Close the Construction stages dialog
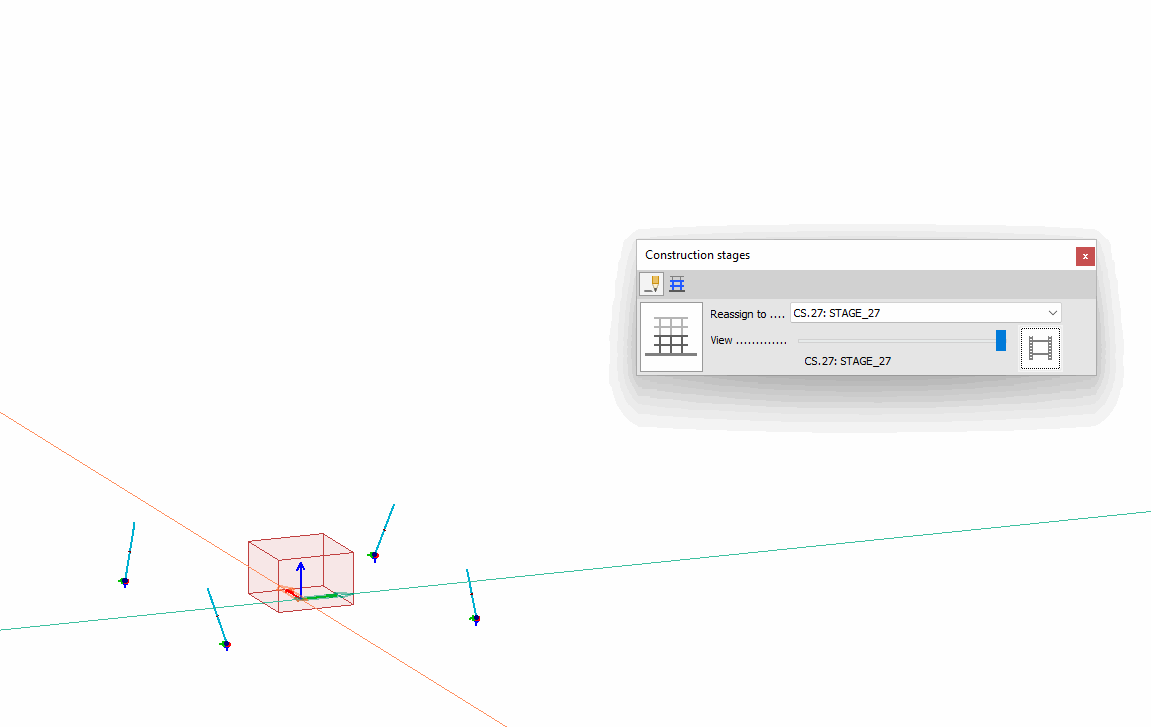Screen dimensions: 1151x727 click(x=1085, y=256)
